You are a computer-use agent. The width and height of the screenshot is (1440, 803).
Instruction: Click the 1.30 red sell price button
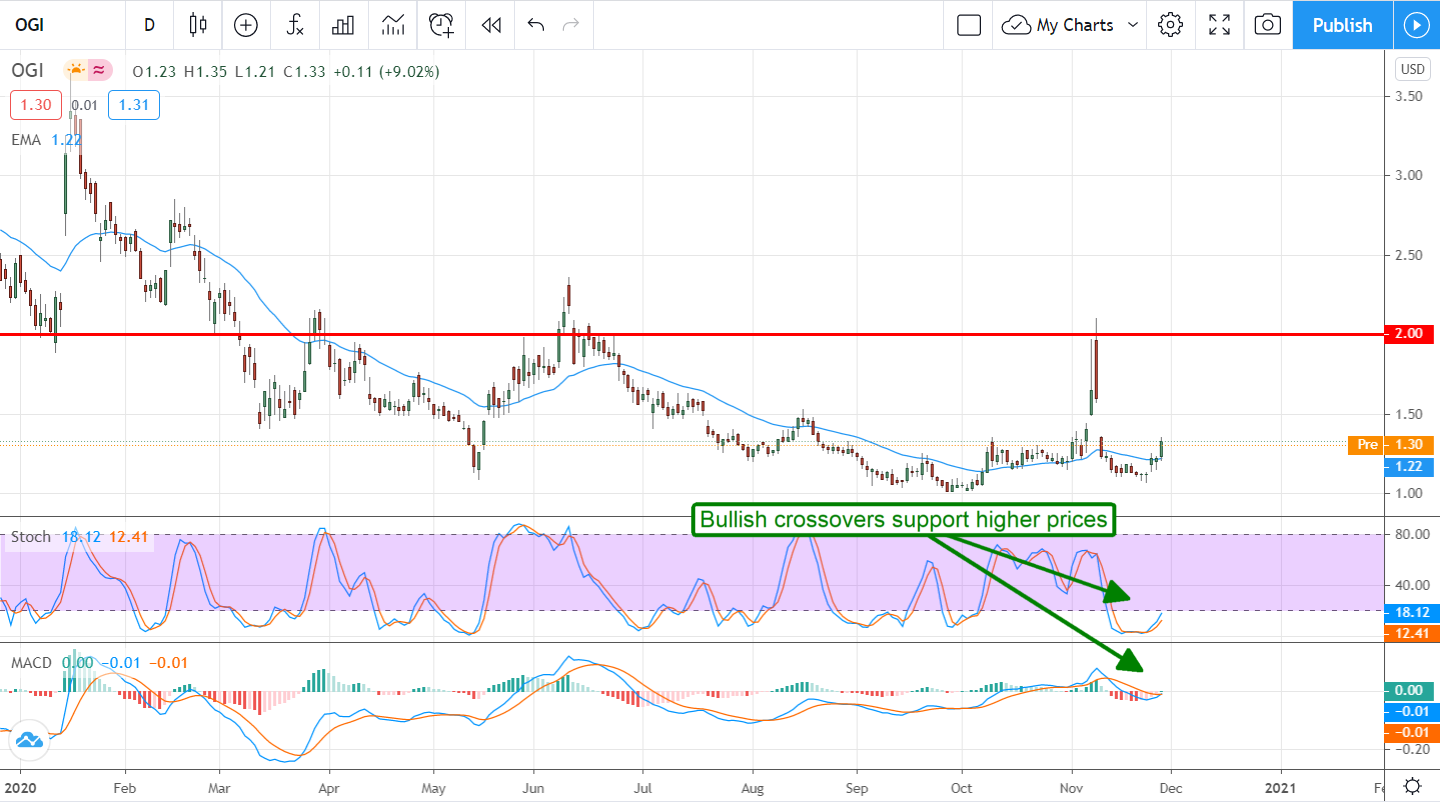tap(31, 105)
